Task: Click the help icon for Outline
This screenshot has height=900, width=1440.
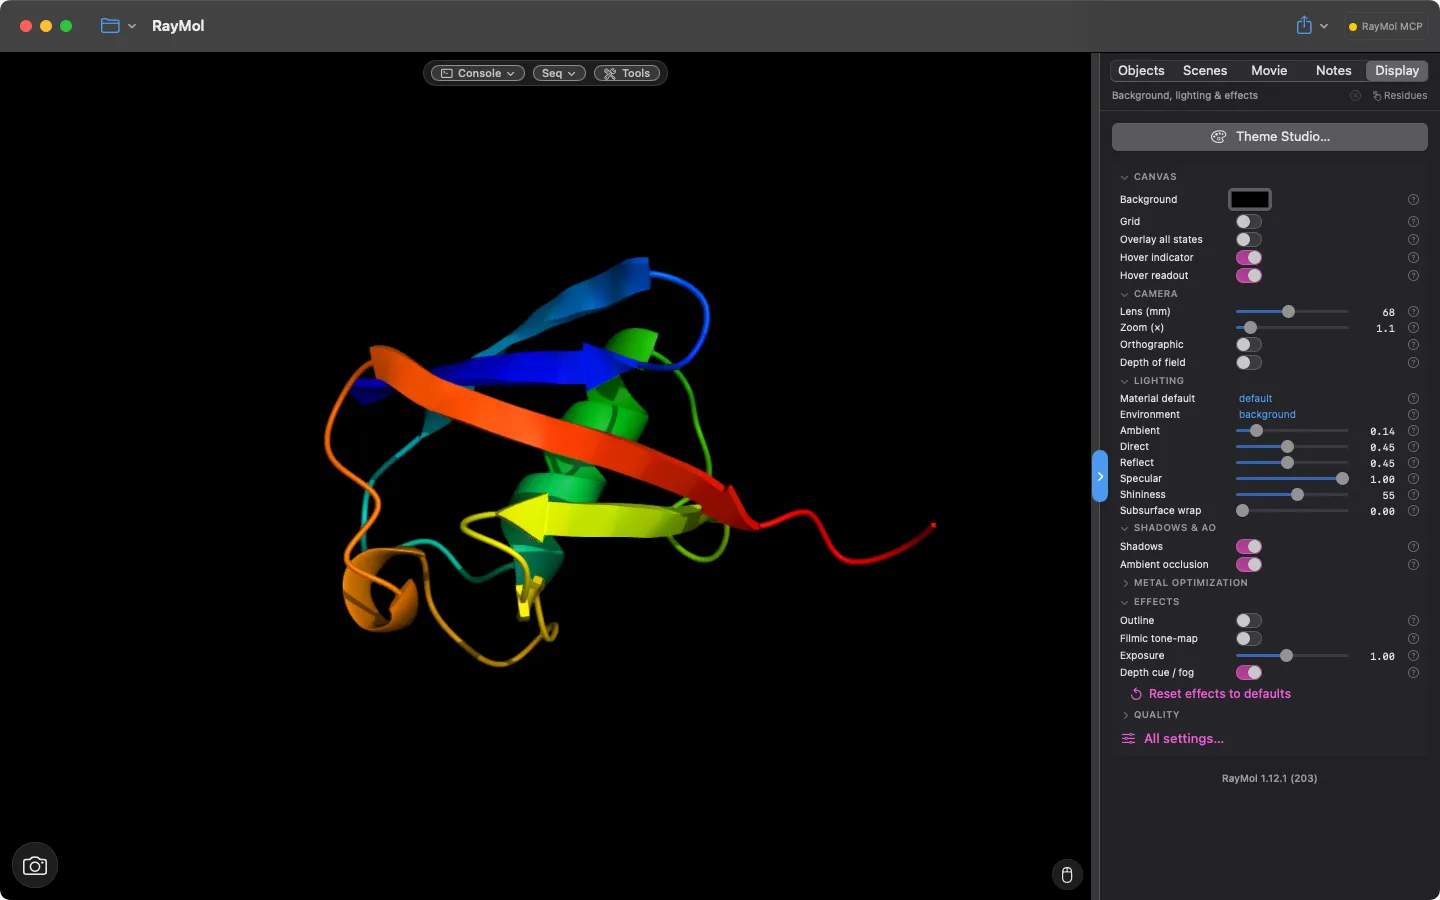Action: [1413, 621]
